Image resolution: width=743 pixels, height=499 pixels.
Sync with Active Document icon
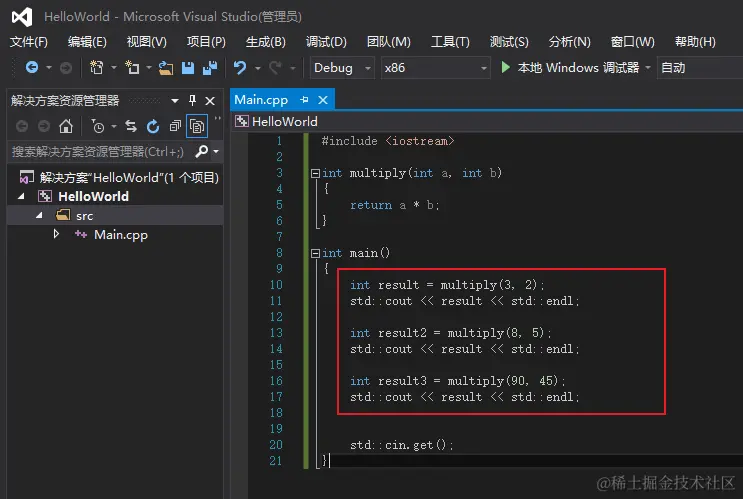(131, 126)
